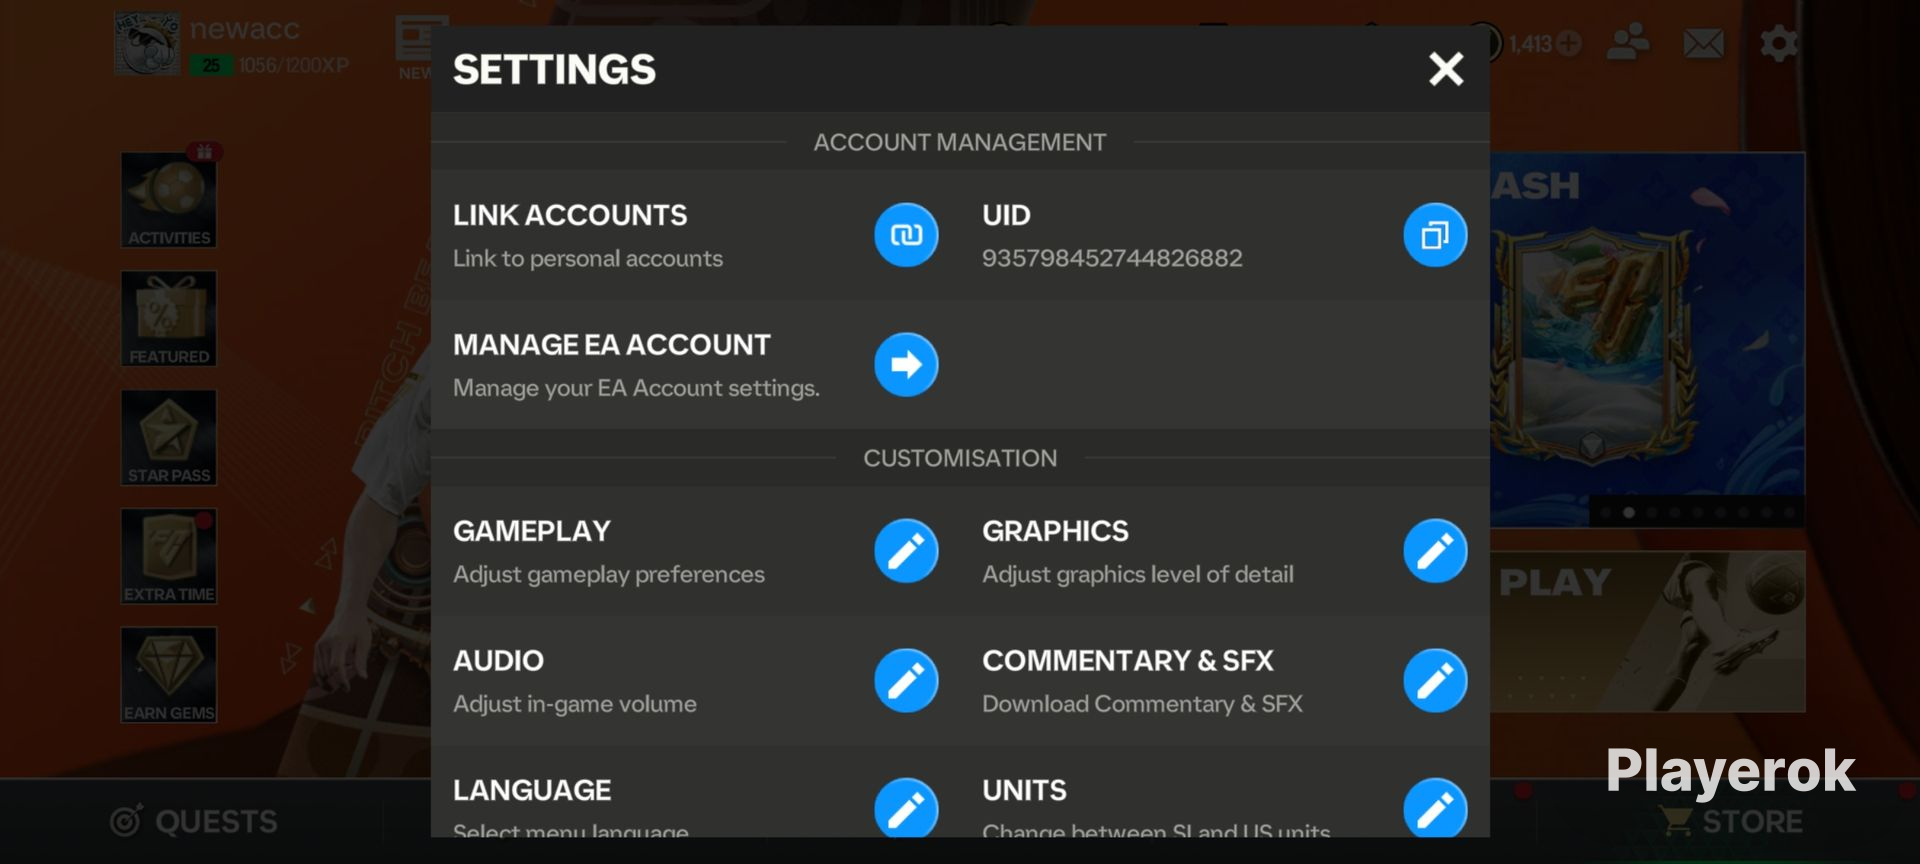The width and height of the screenshot is (1920, 864).
Task: Close the Settings dialog
Action: (1446, 69)
